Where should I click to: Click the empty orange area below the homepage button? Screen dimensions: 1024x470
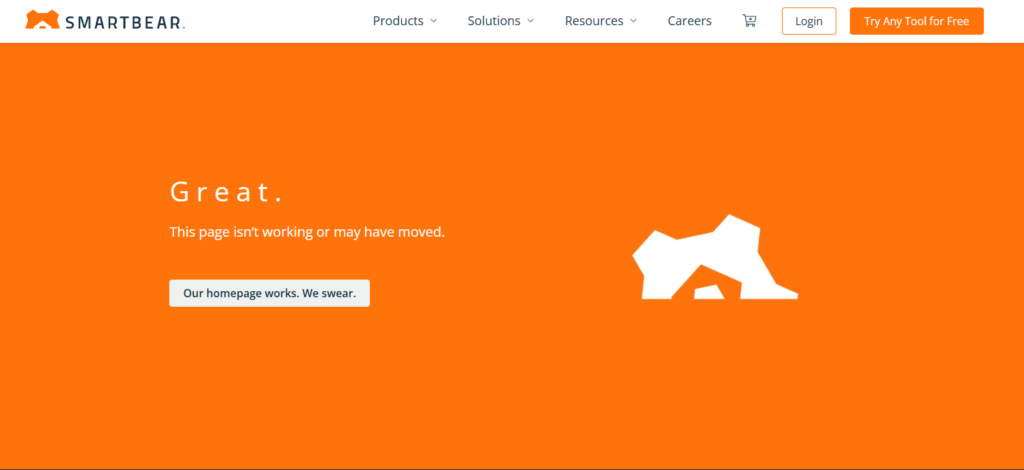click(x=269, y=380)
